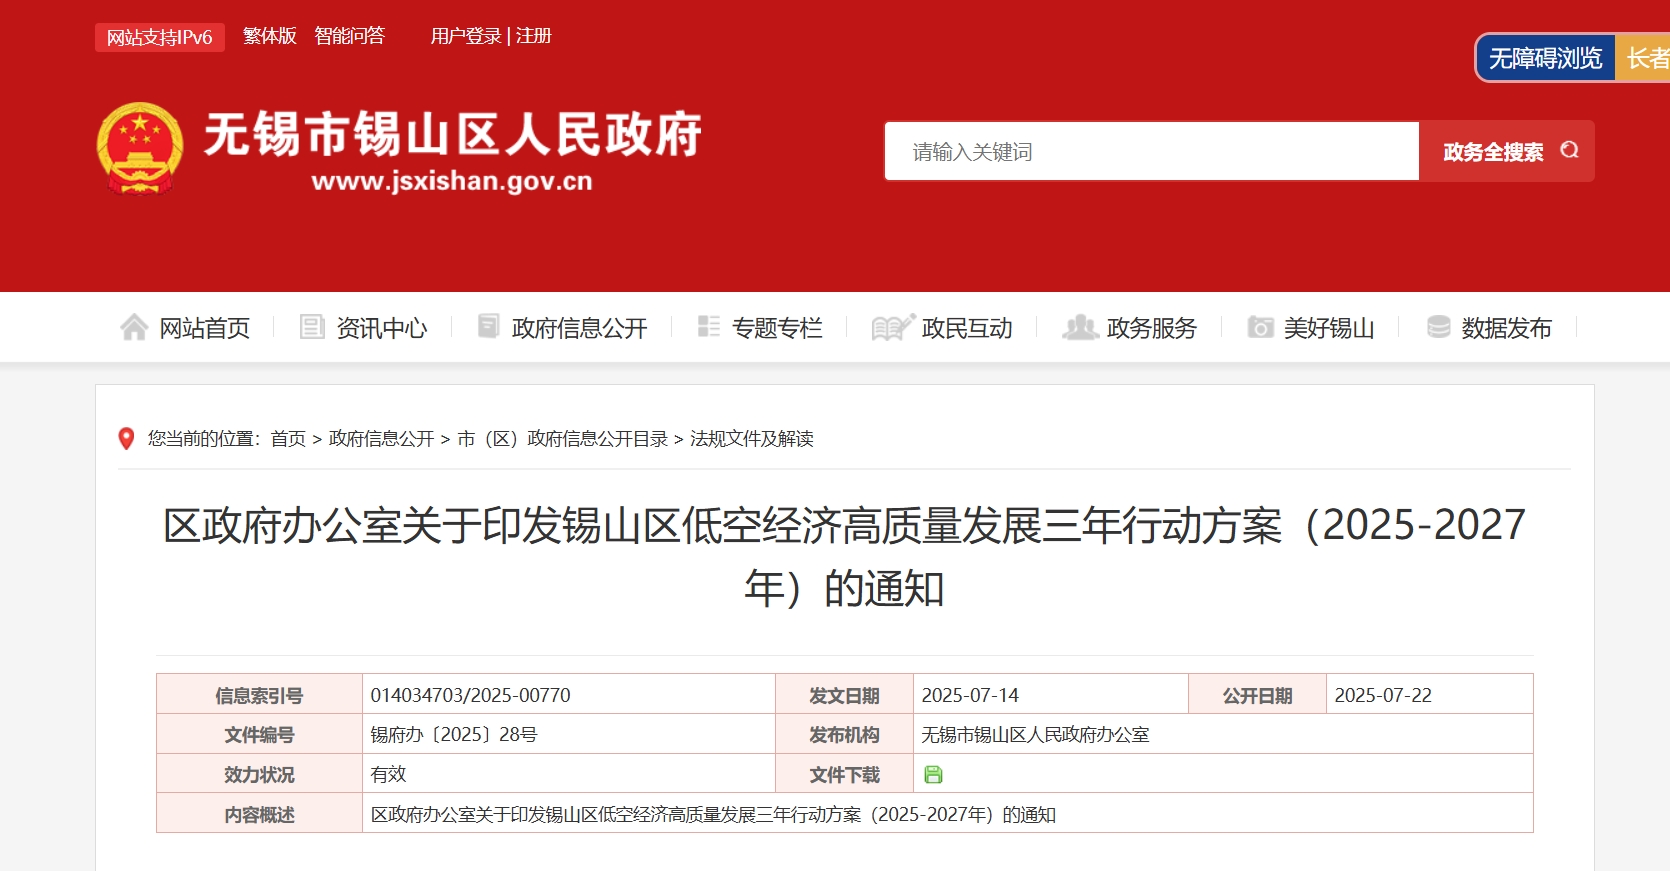
Task: Click 用户登录 to sign in
Action: (466, 36)
